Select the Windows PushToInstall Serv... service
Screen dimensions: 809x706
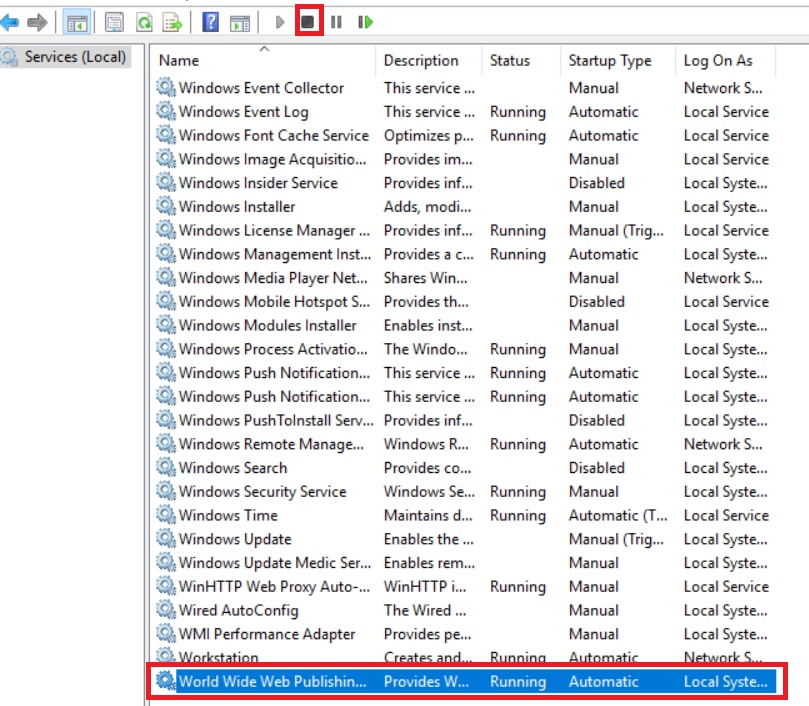coord(465,420)
